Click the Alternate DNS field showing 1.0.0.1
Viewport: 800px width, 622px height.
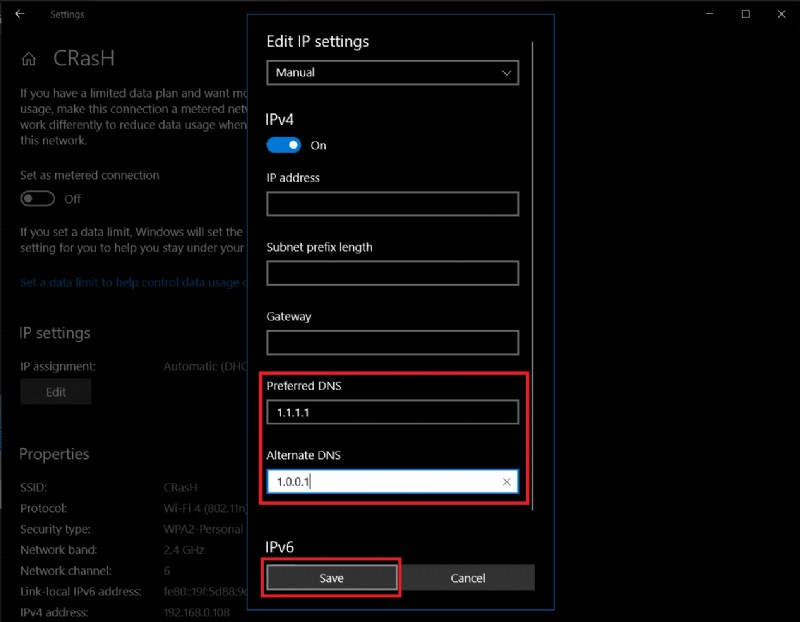coord(392,482)
